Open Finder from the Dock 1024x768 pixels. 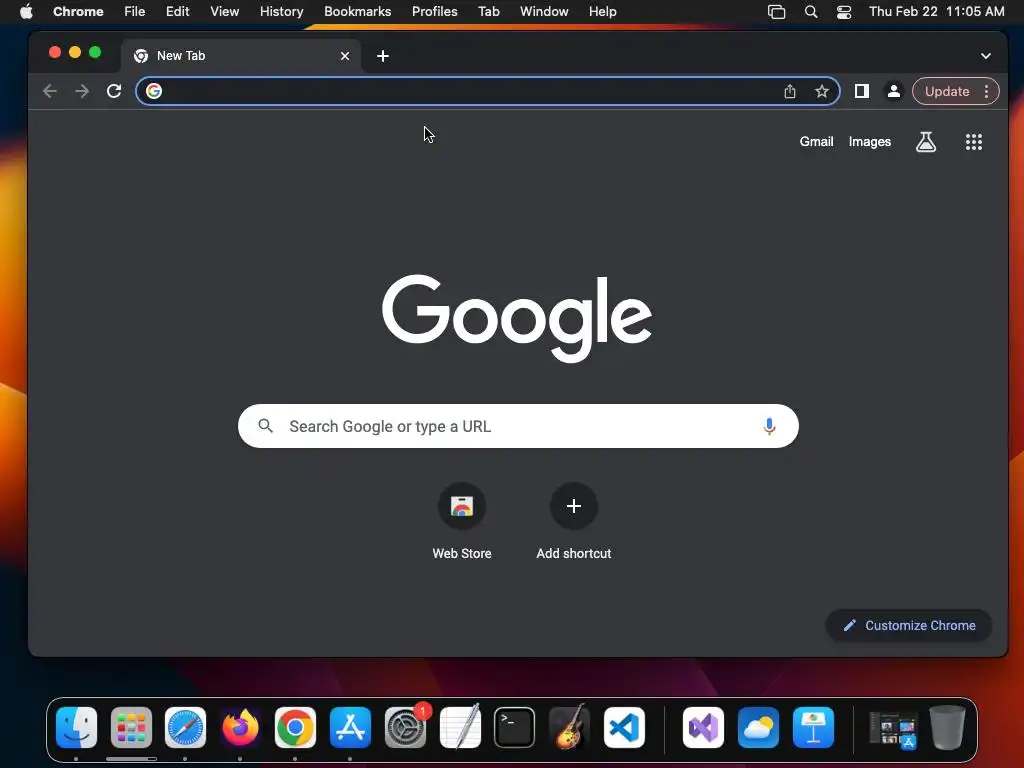tap(76, 727)
